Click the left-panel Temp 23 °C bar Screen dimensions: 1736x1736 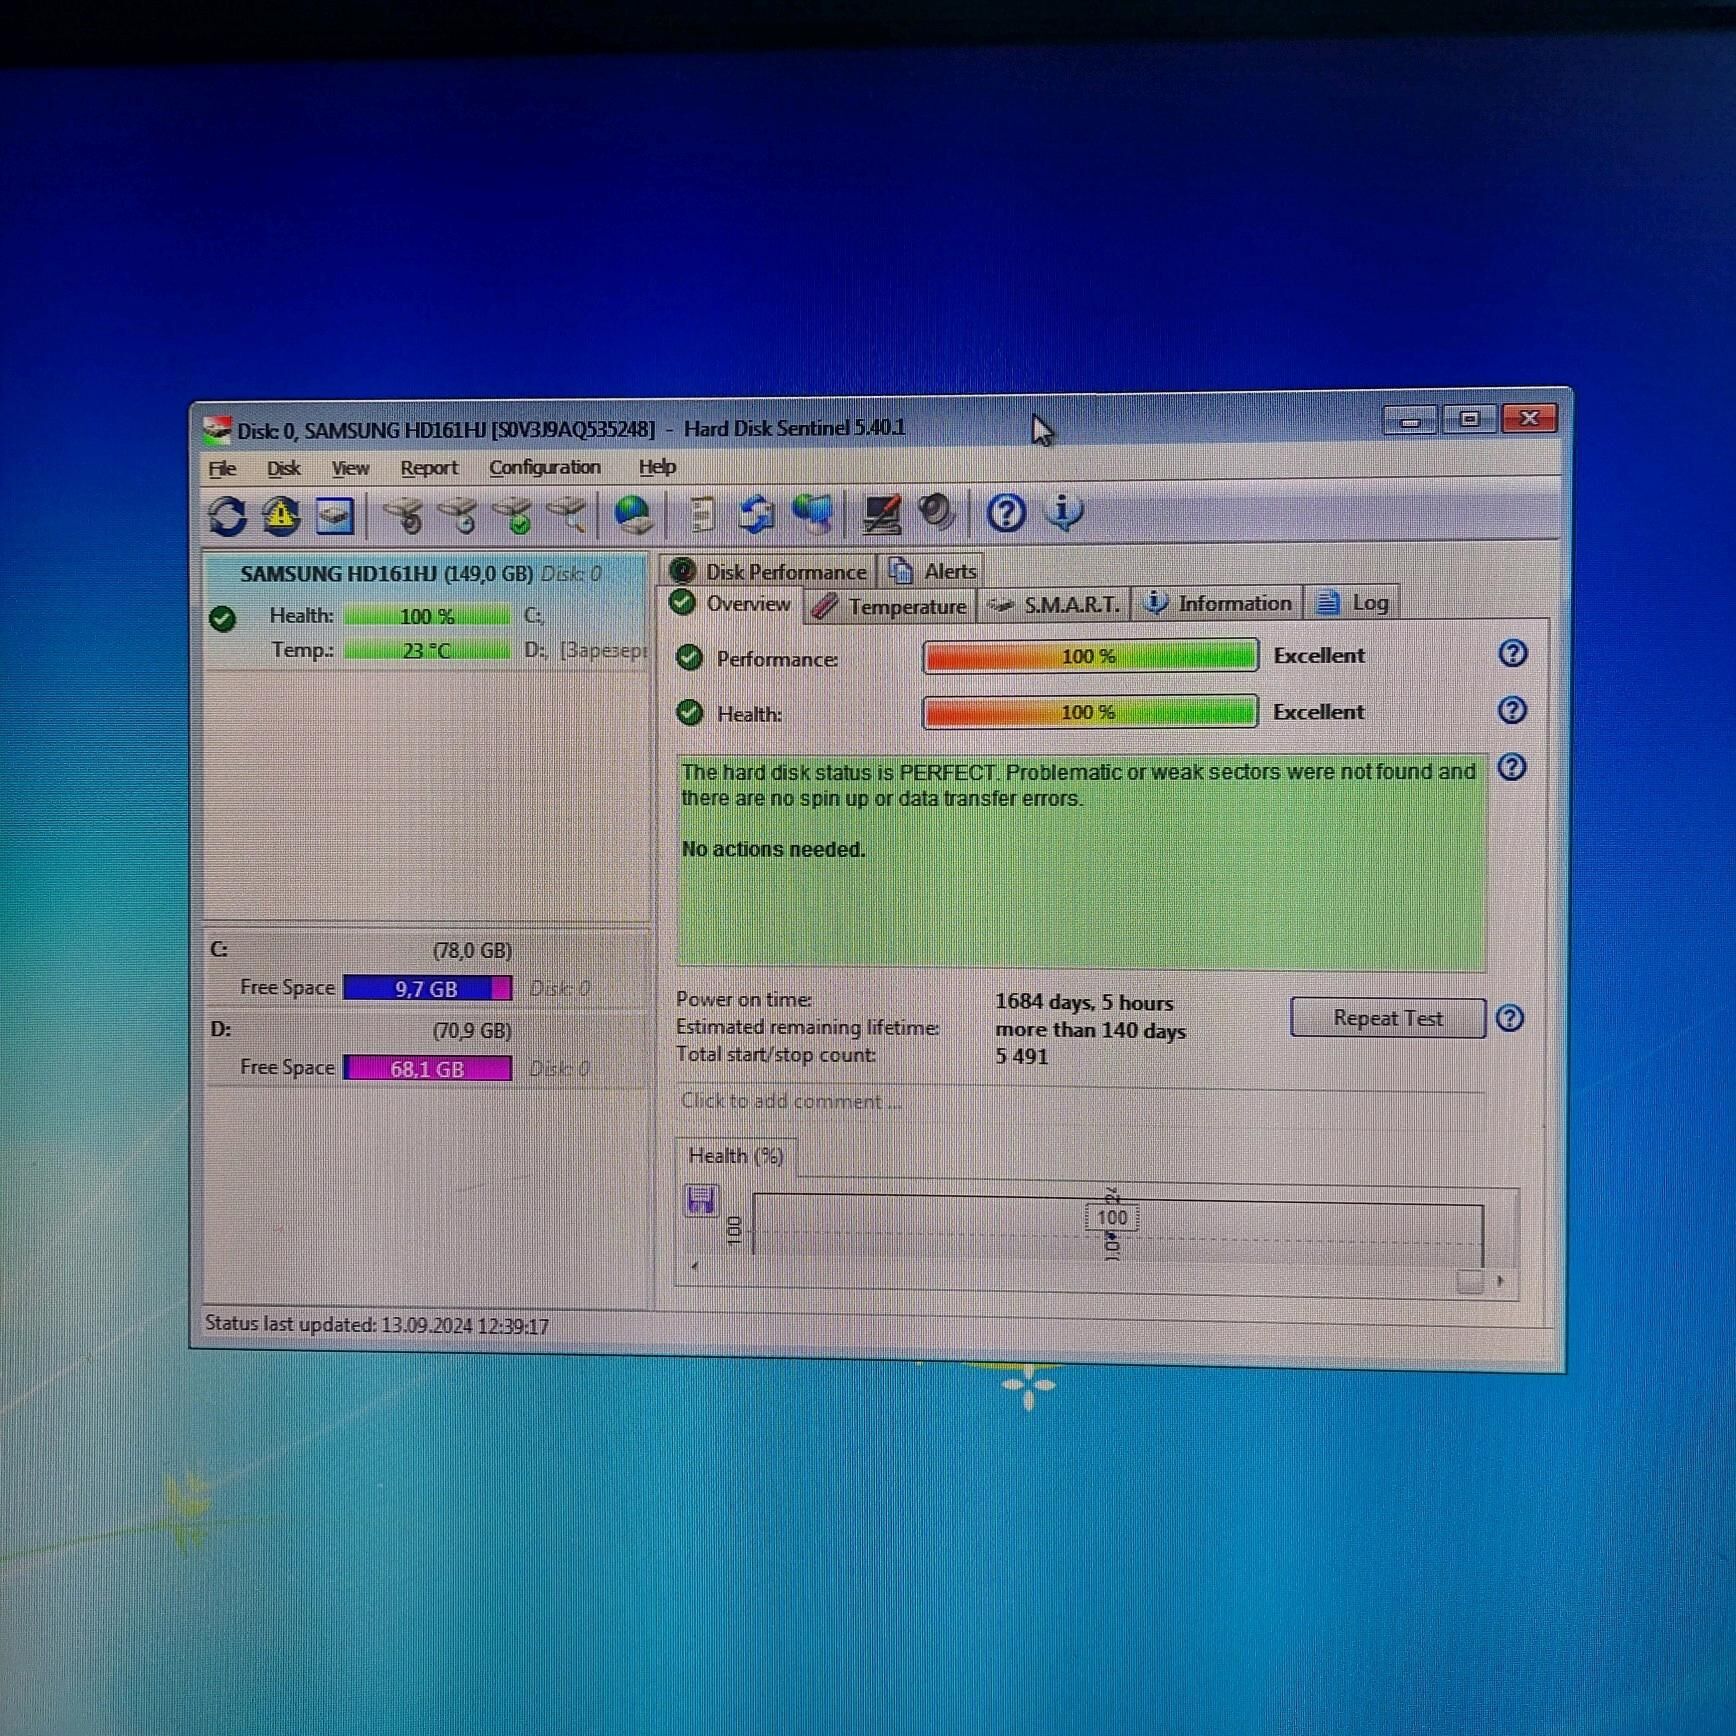(427, 650)
